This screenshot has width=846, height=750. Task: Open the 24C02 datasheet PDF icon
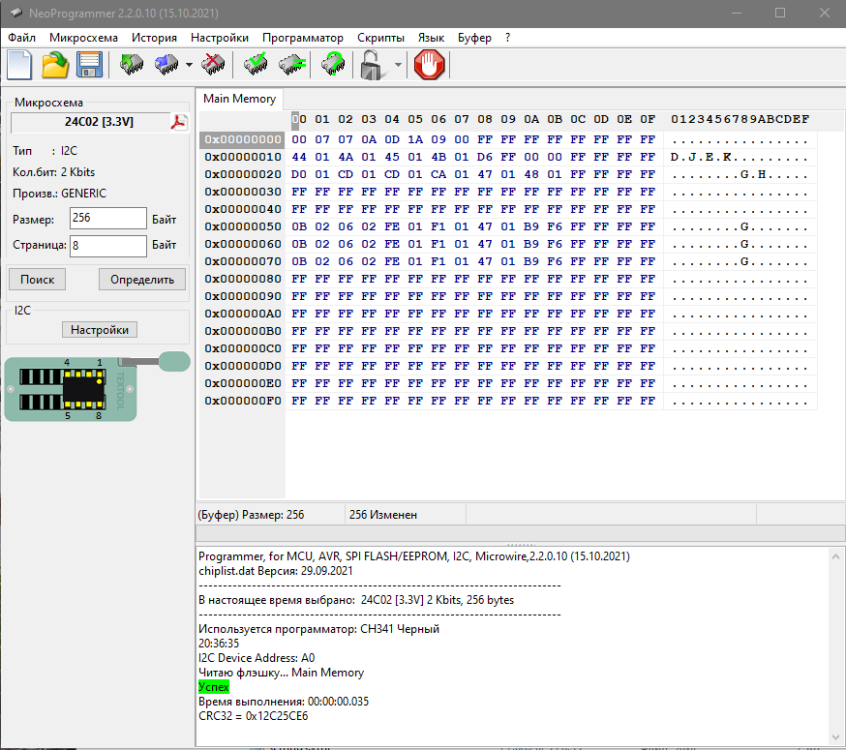tap(178, 122)
